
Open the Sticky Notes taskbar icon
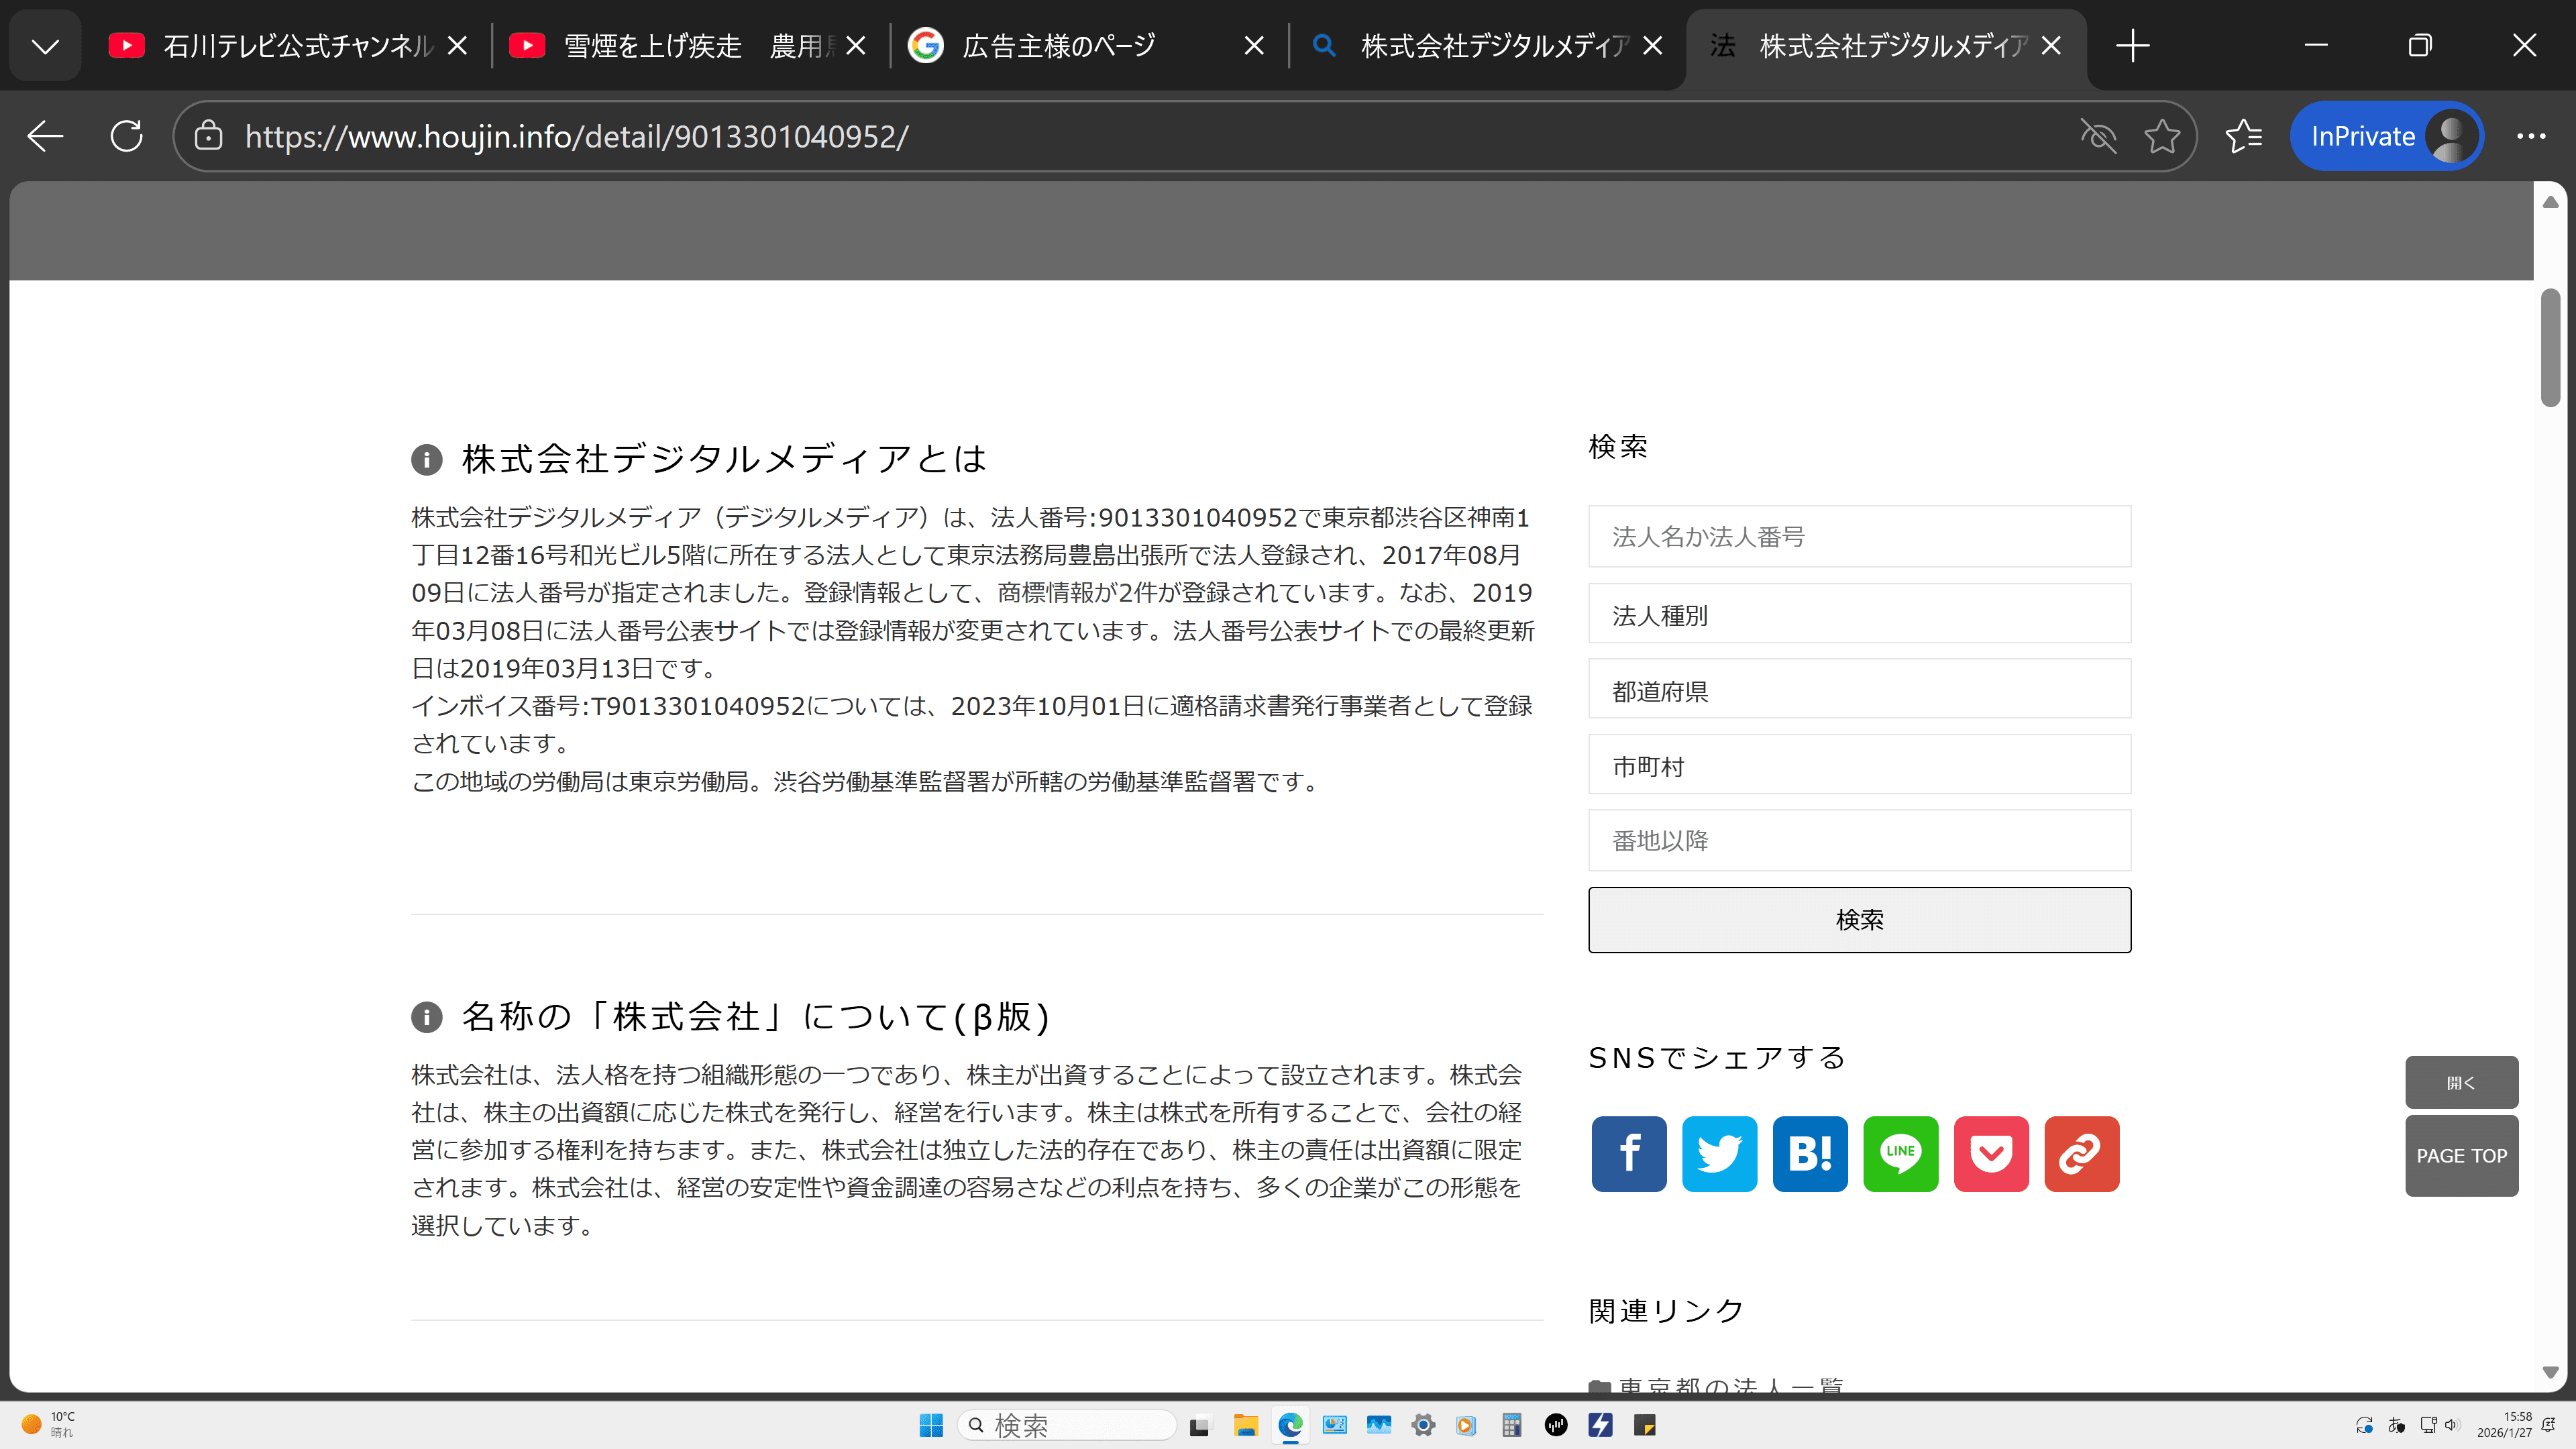click(x=1645, y=1425)
